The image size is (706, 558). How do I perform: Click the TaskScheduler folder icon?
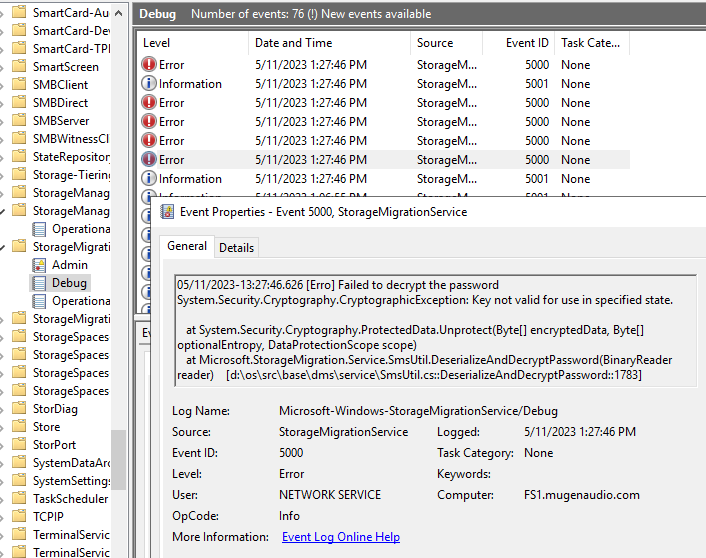pos(19,499)
